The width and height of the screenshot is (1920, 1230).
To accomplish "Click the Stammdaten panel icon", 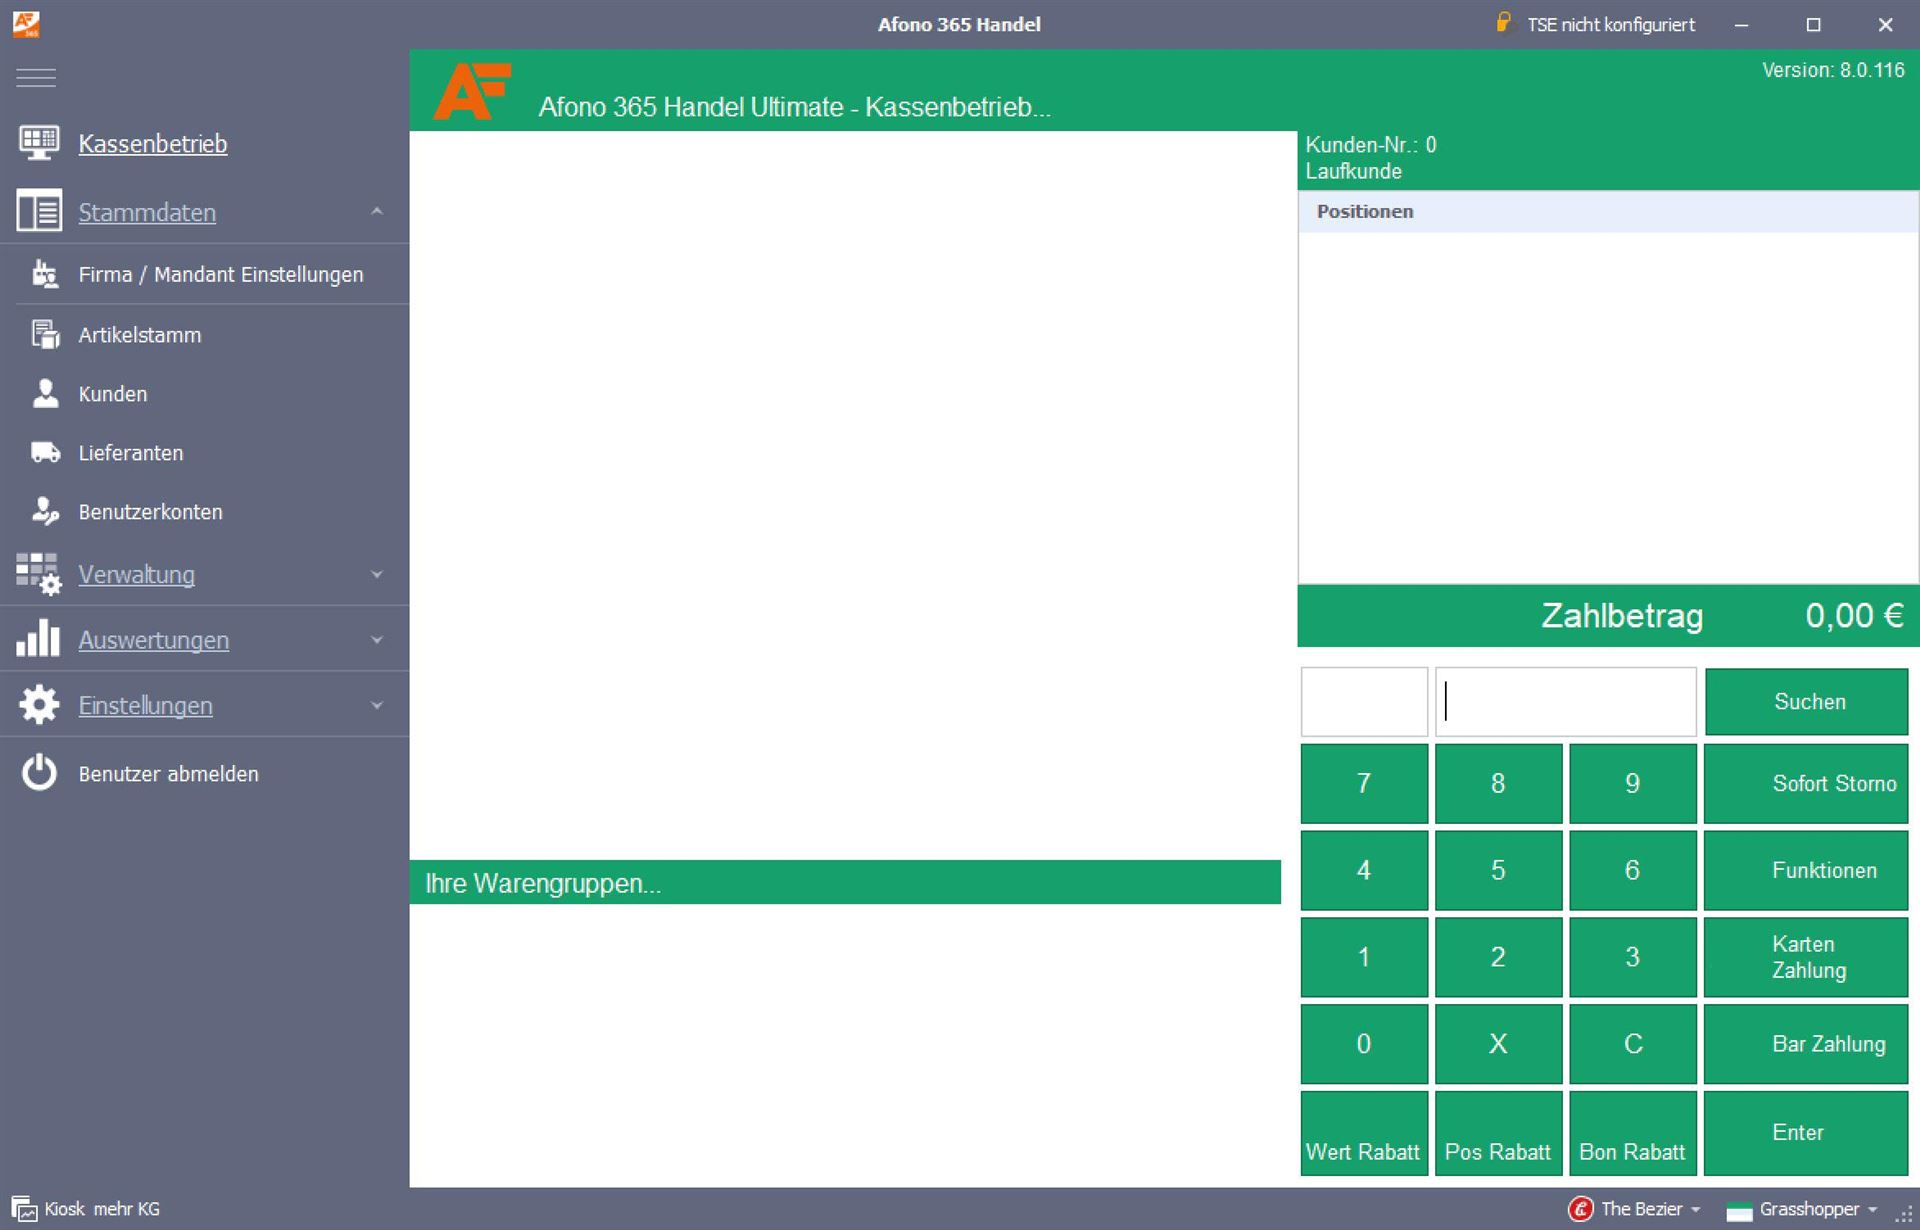I will tap(39, 211).
